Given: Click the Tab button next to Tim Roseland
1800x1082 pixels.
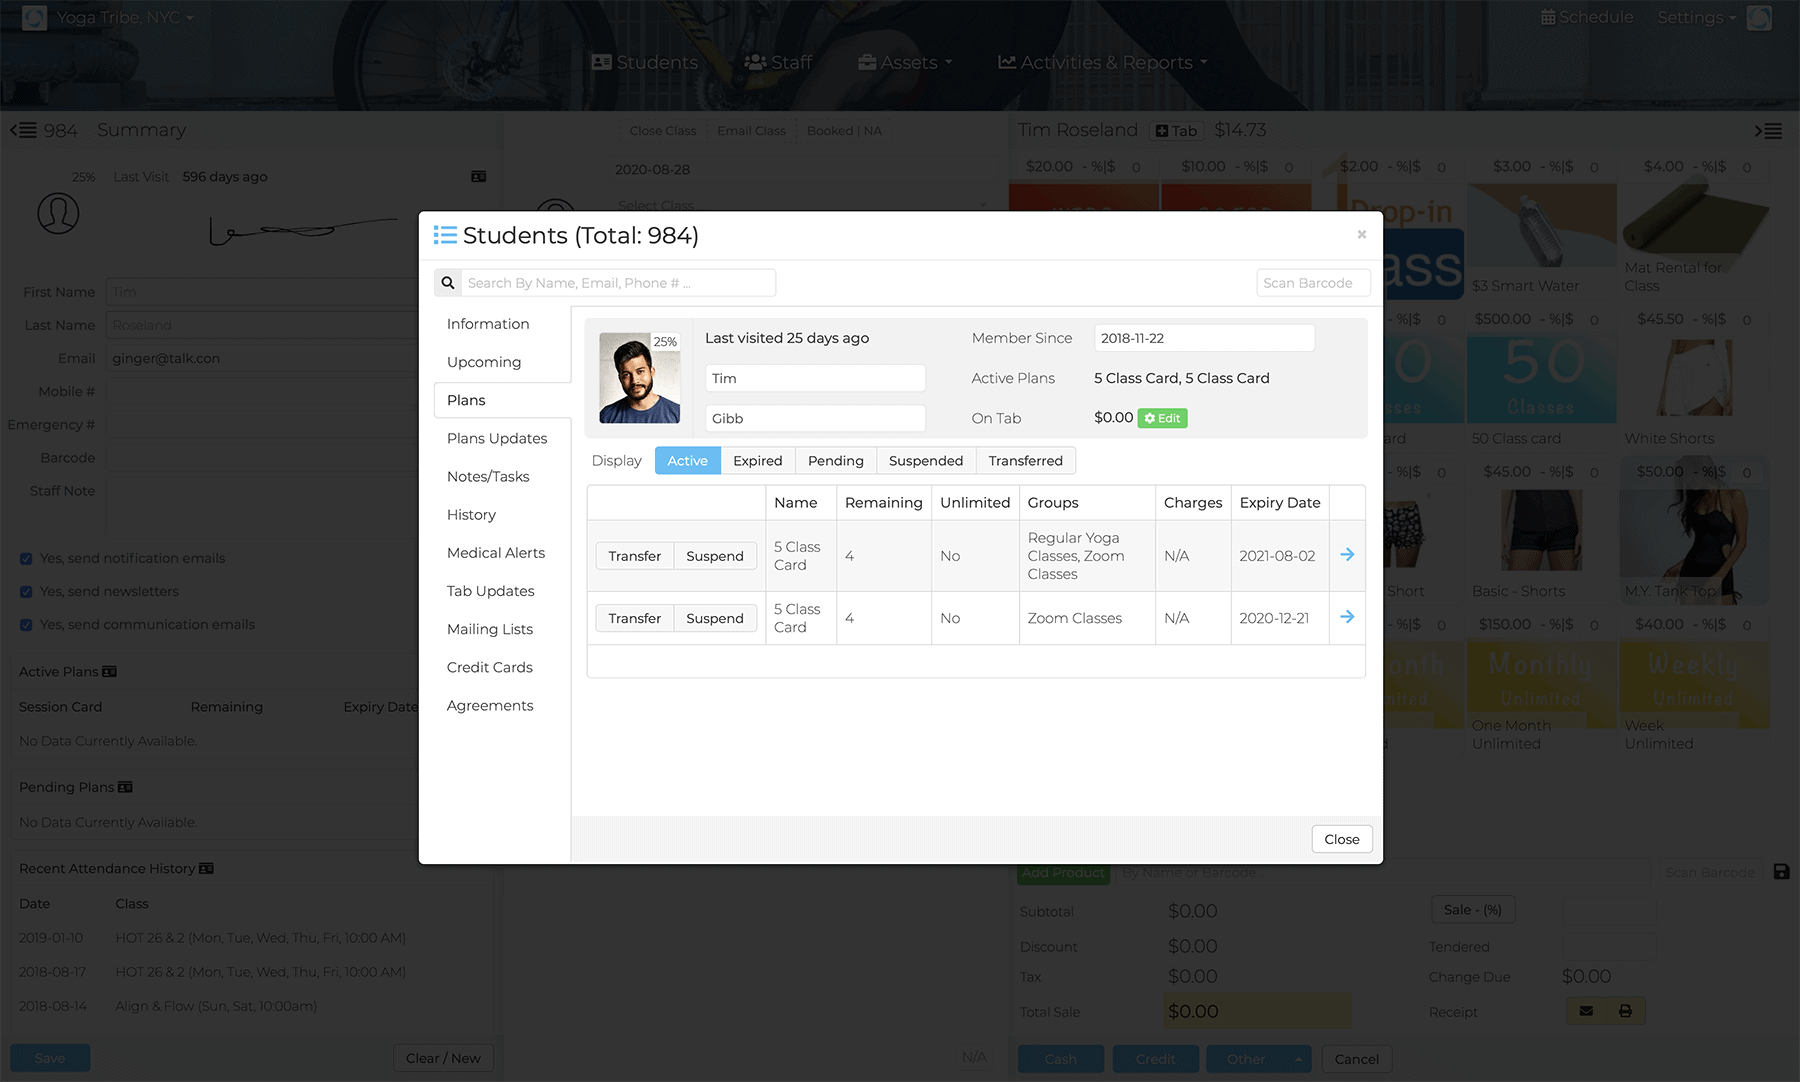Looking at the screenshot, I should [1176, 131].
